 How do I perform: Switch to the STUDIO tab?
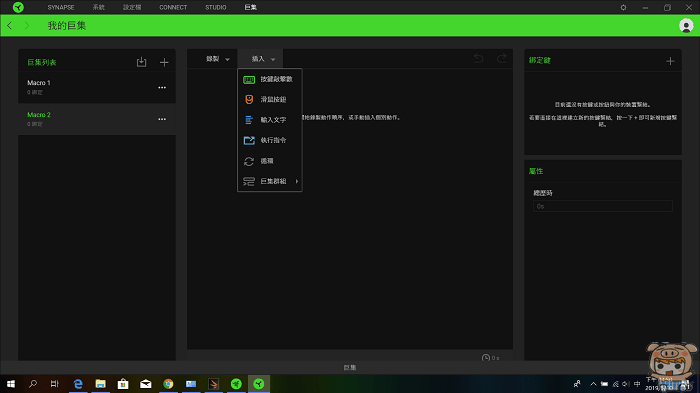click(x=216, y=8)
